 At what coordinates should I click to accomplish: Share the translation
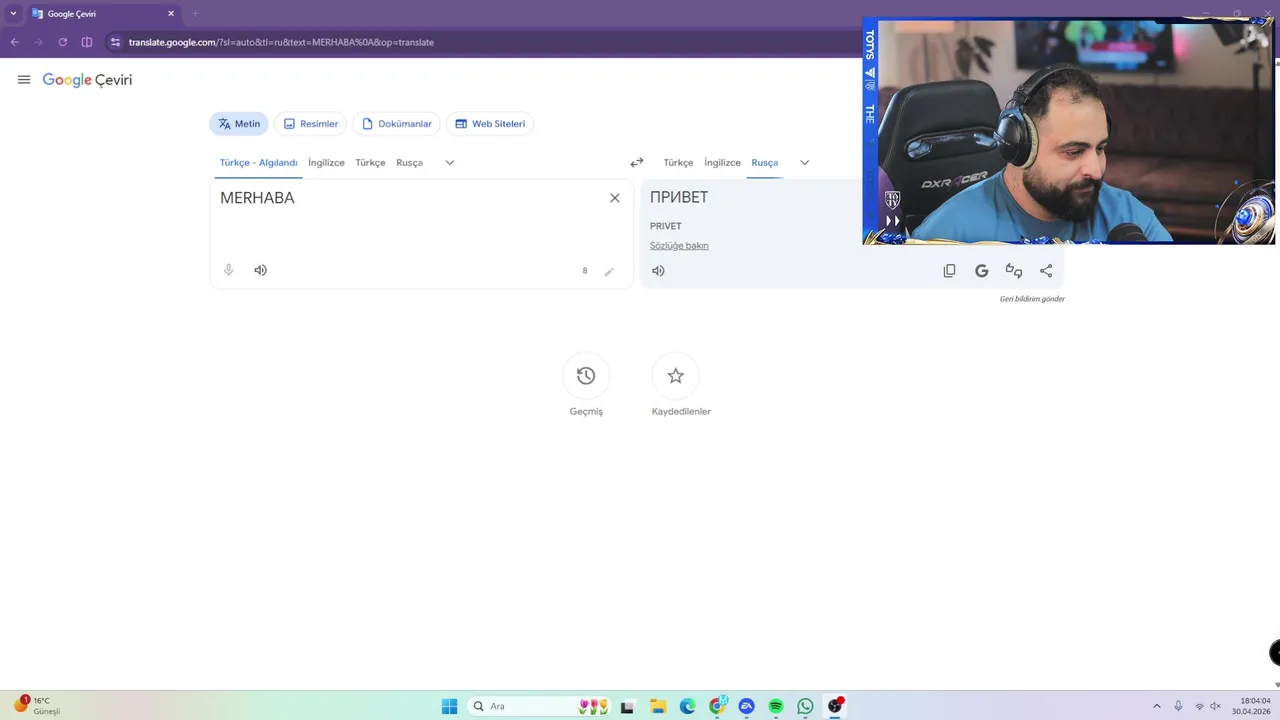pos(1046,271)
